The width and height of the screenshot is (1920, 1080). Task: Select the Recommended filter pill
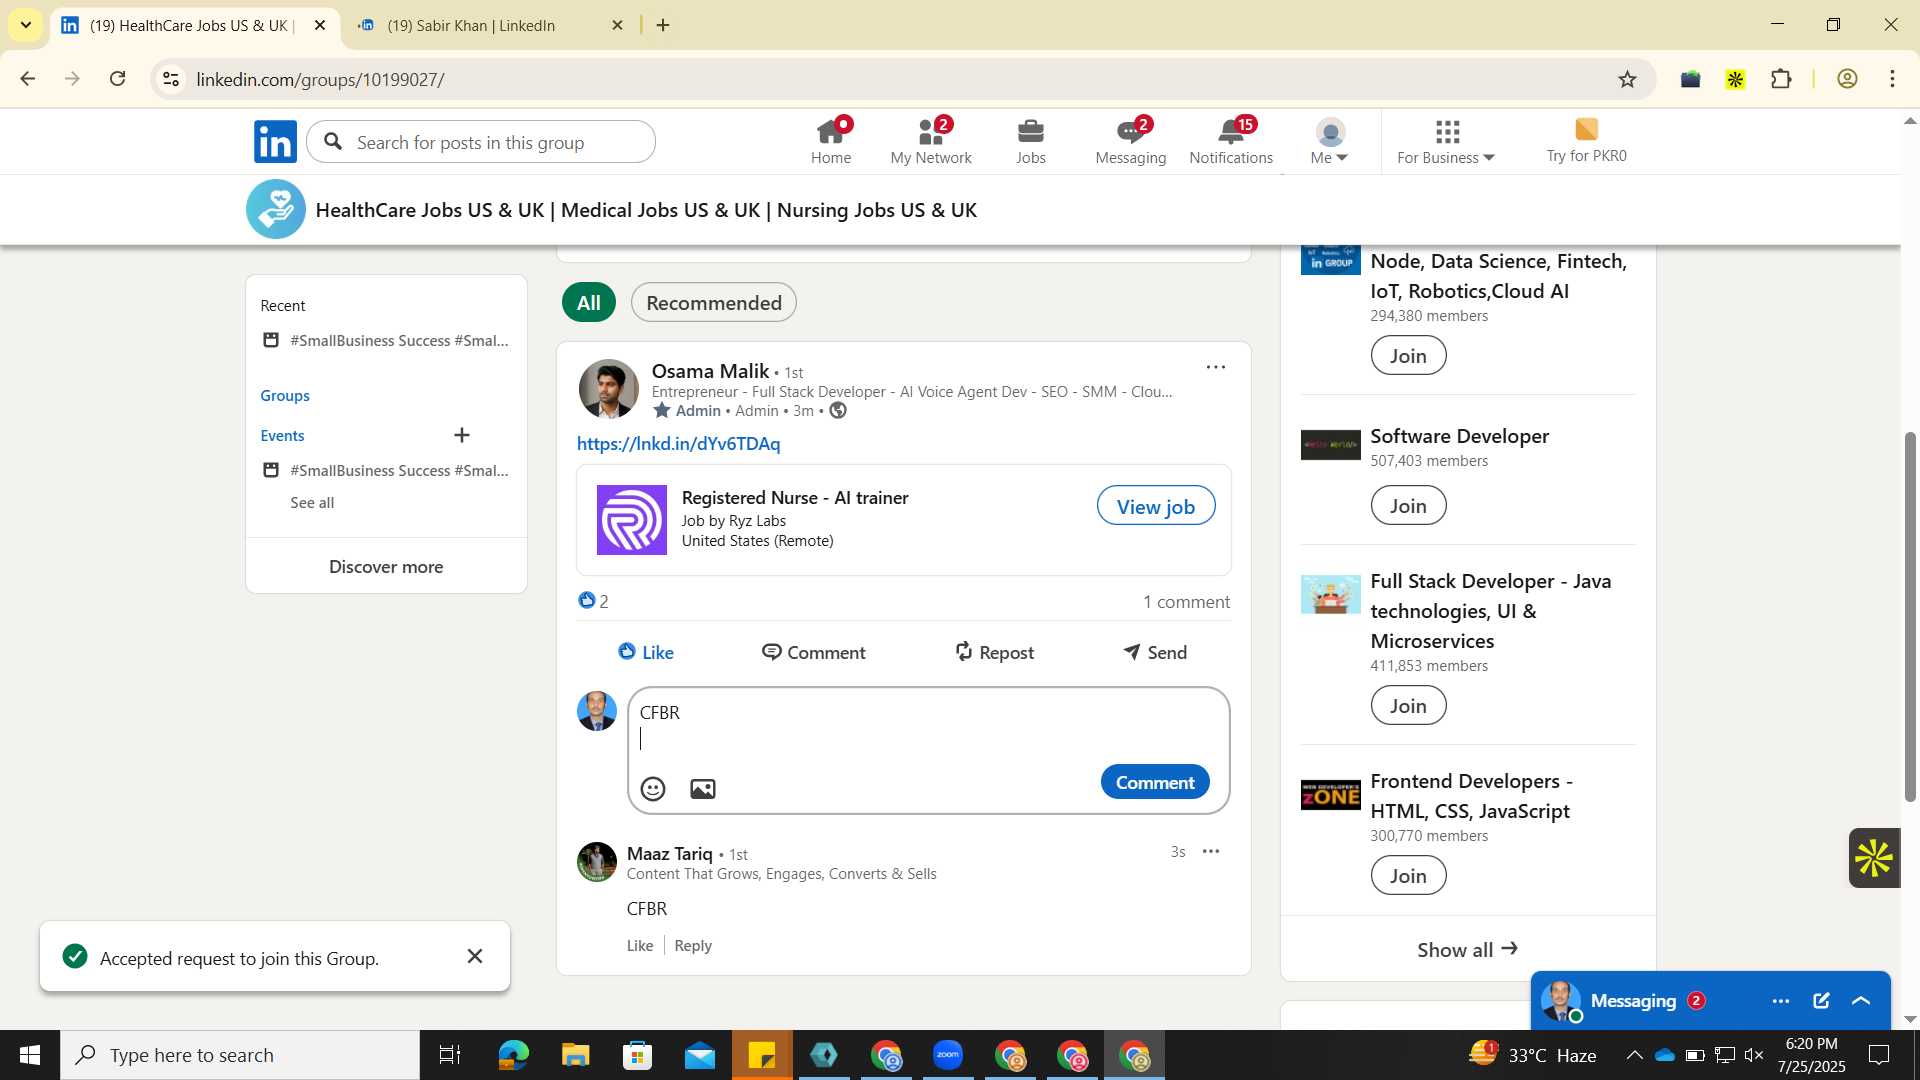click(714, 302)
